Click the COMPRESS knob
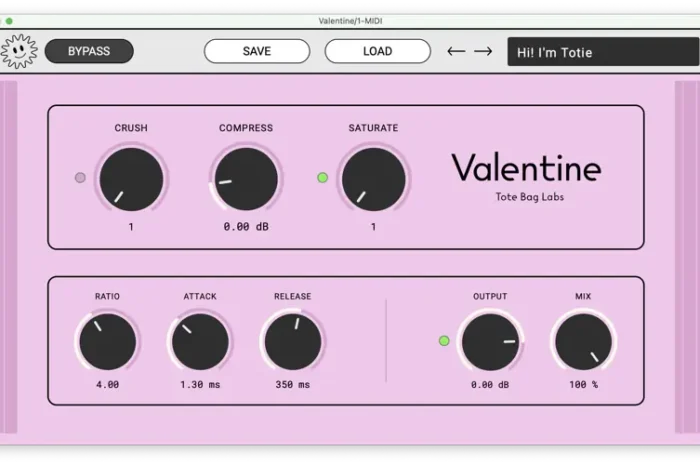Image resolution: width=700 pixels, height=465 pixels. 246,179
